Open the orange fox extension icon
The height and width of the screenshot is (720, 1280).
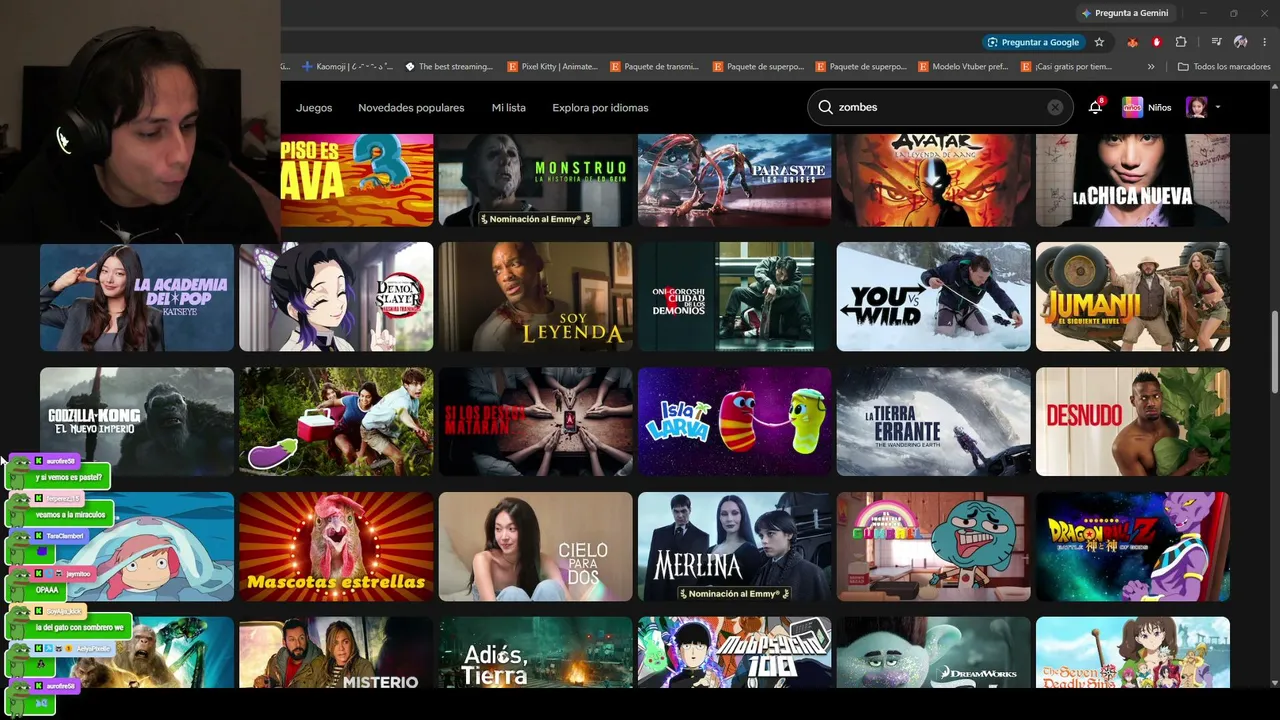tap(1132, 42)
